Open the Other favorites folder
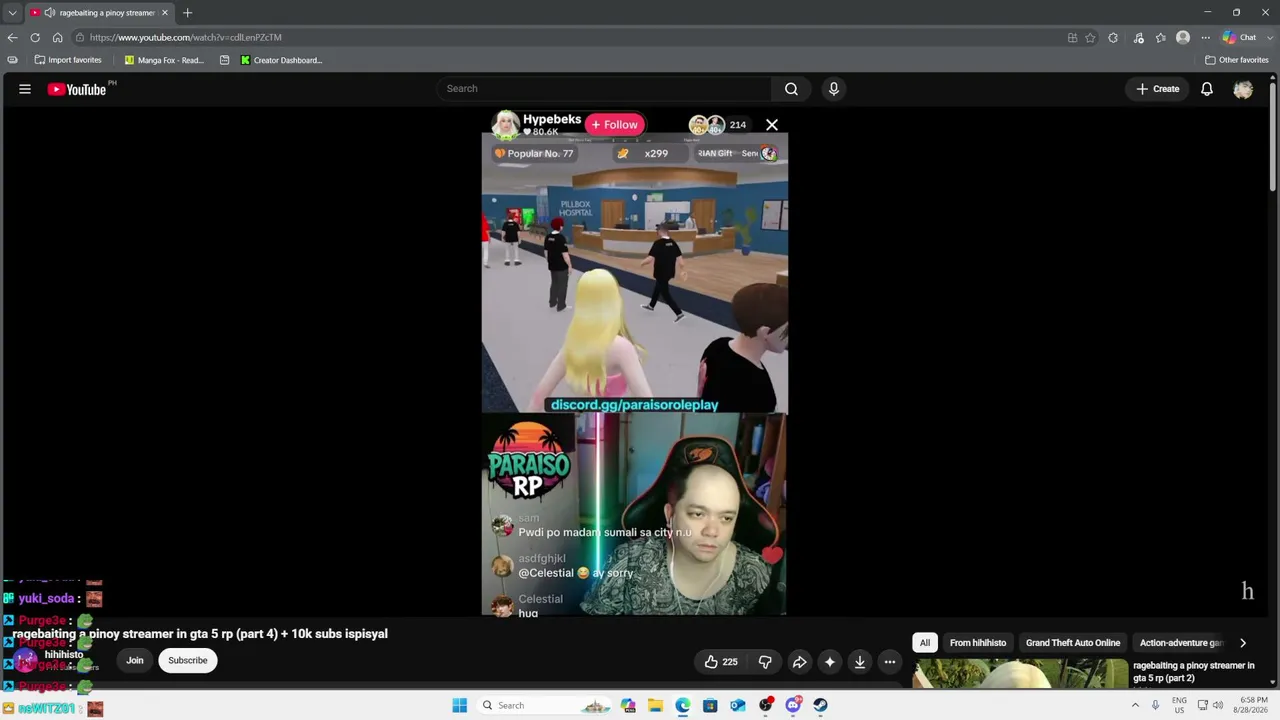The width and height of the screenshot is (1280, 720). [1237, 60]
